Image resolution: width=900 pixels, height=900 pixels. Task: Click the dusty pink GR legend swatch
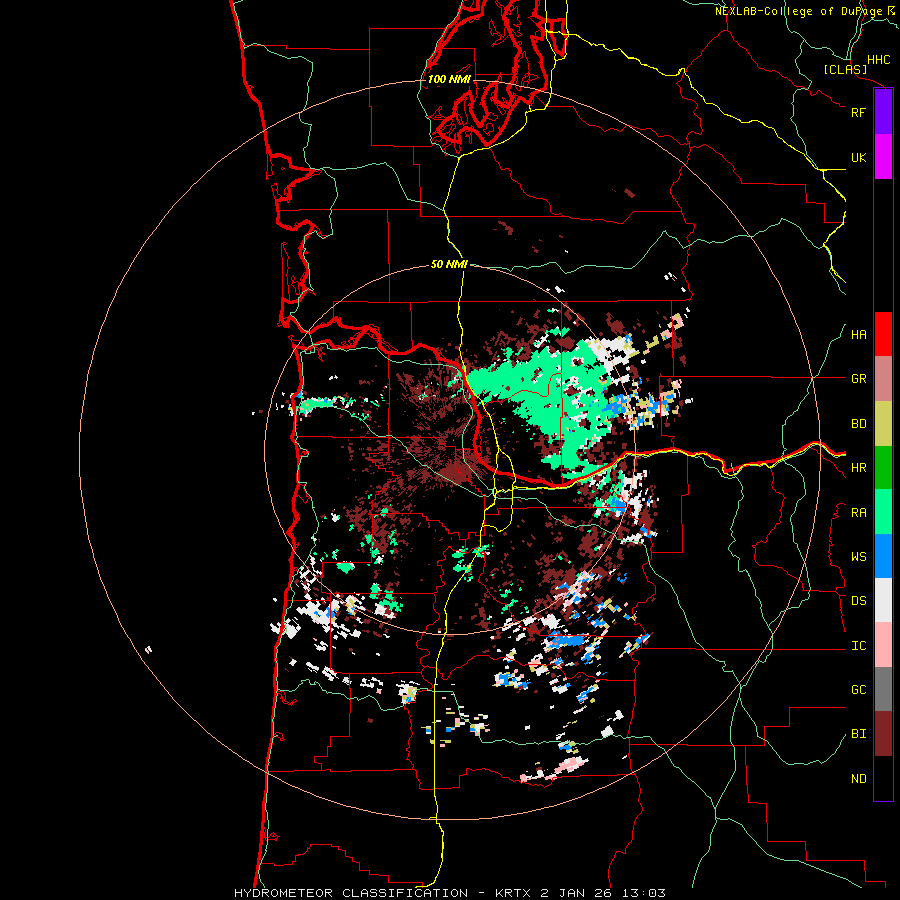tap(883, 379)
